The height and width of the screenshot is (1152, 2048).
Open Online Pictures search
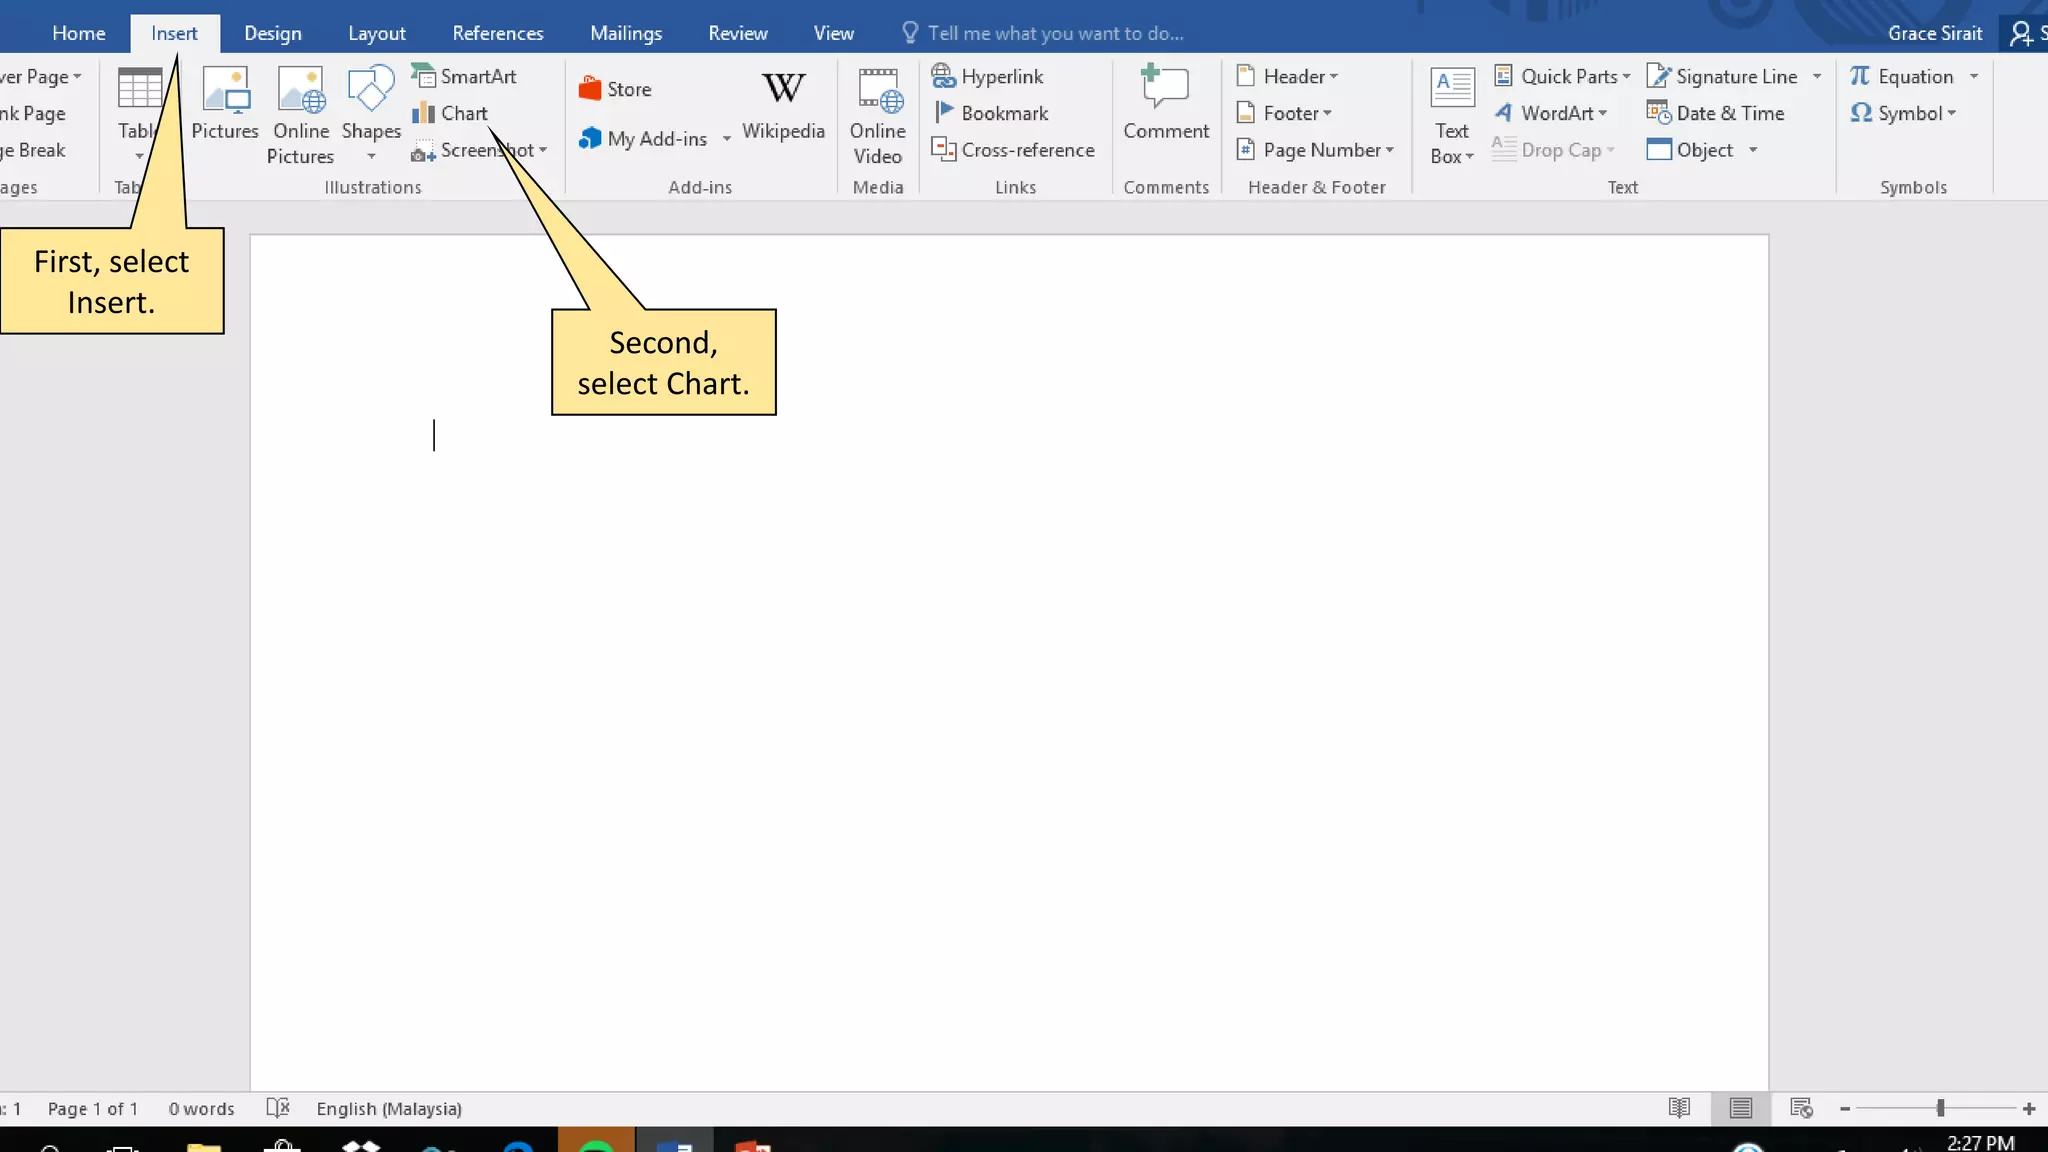(x=300, y=115)
